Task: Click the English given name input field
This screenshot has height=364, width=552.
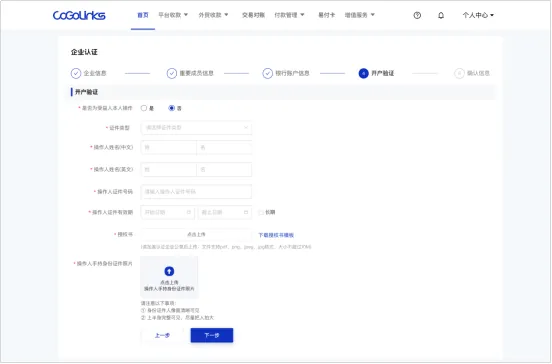Action: point(224,169)
